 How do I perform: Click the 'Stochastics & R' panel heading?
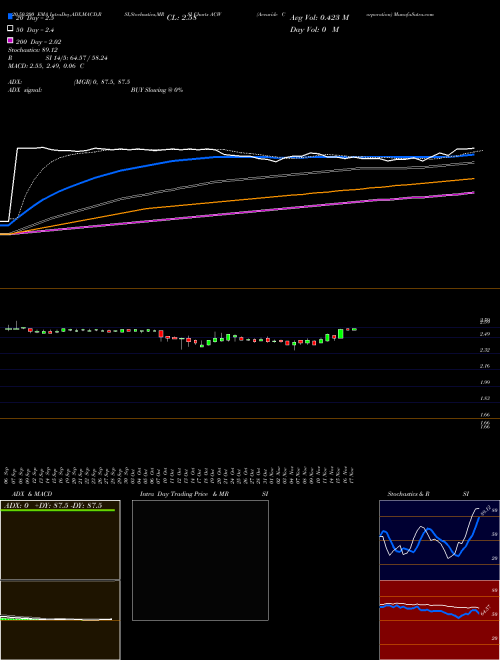click(x=409, y=494)
